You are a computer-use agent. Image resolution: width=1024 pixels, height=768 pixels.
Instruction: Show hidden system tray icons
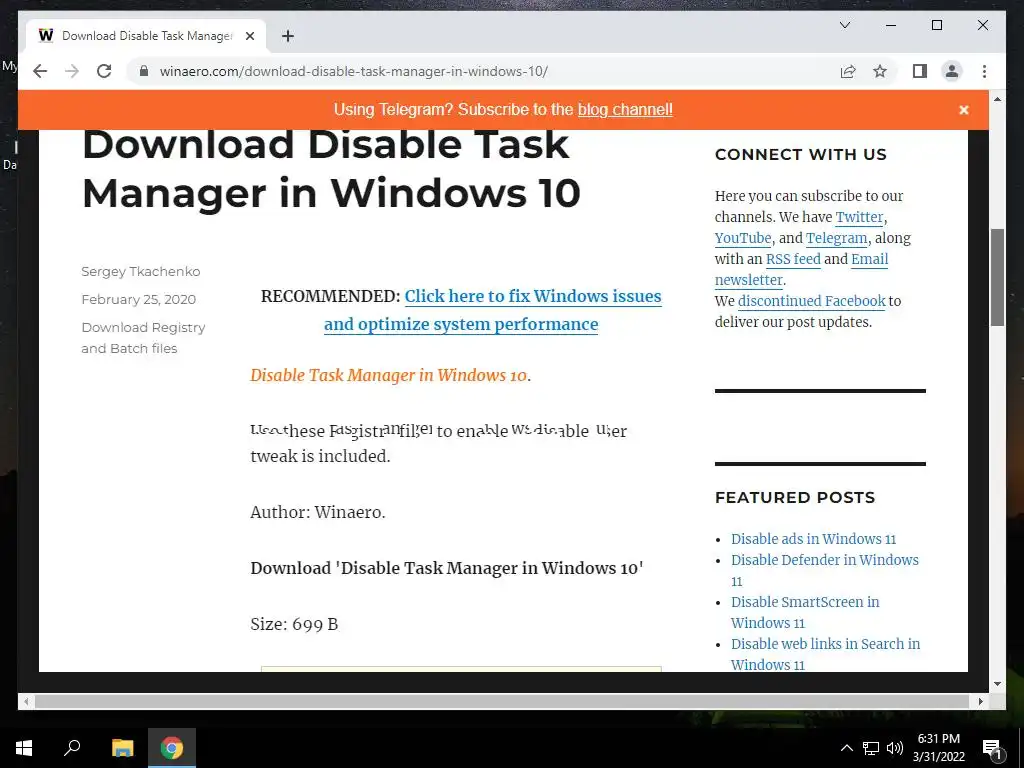point(846,748)
